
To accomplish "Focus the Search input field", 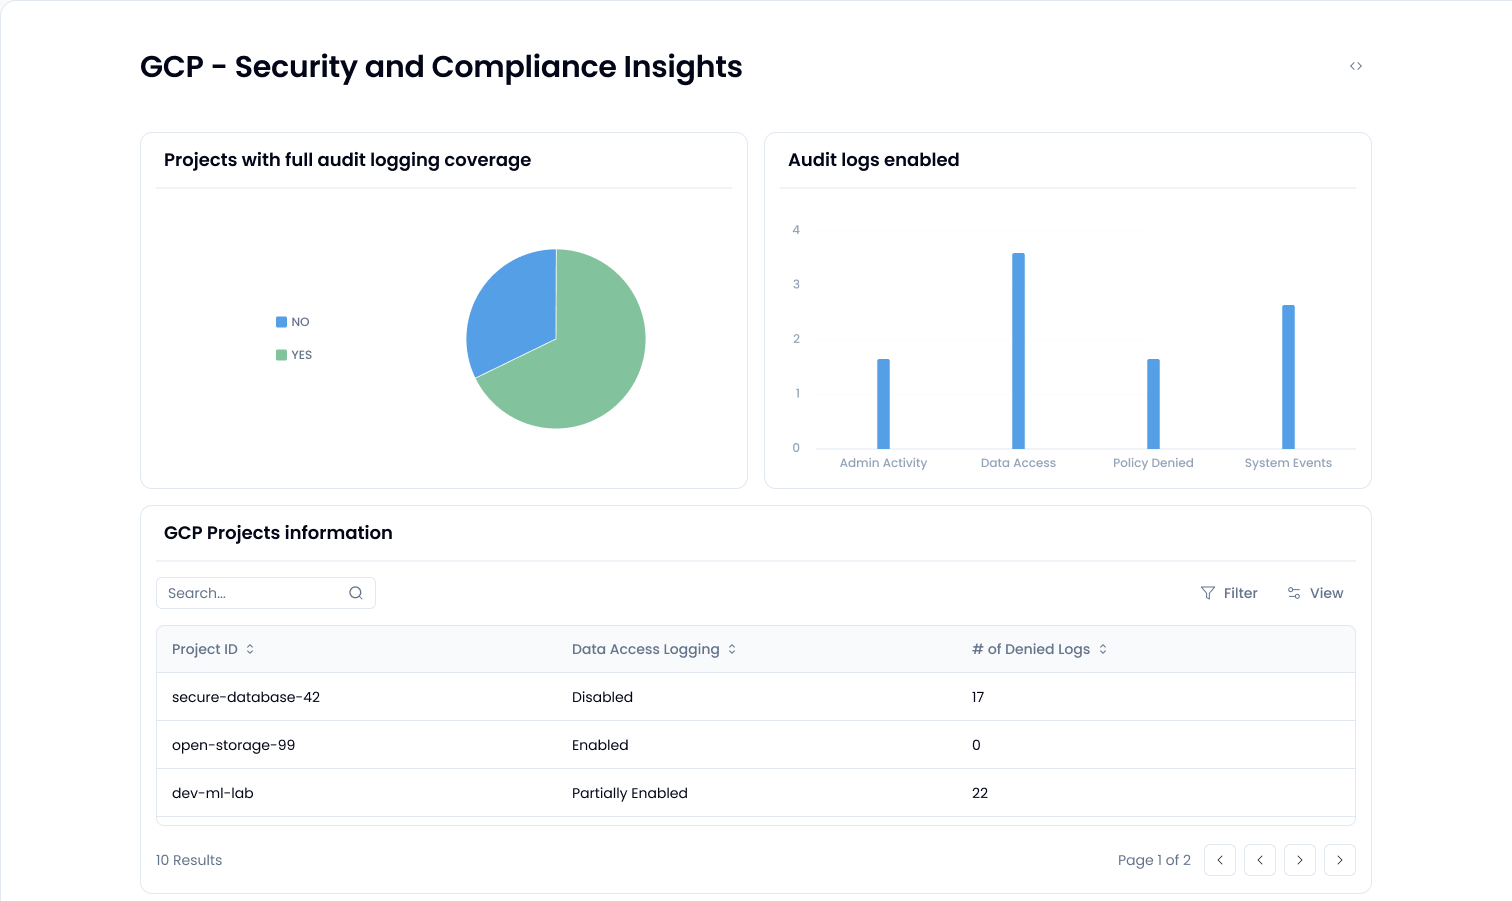I will (x=255, y=593).
